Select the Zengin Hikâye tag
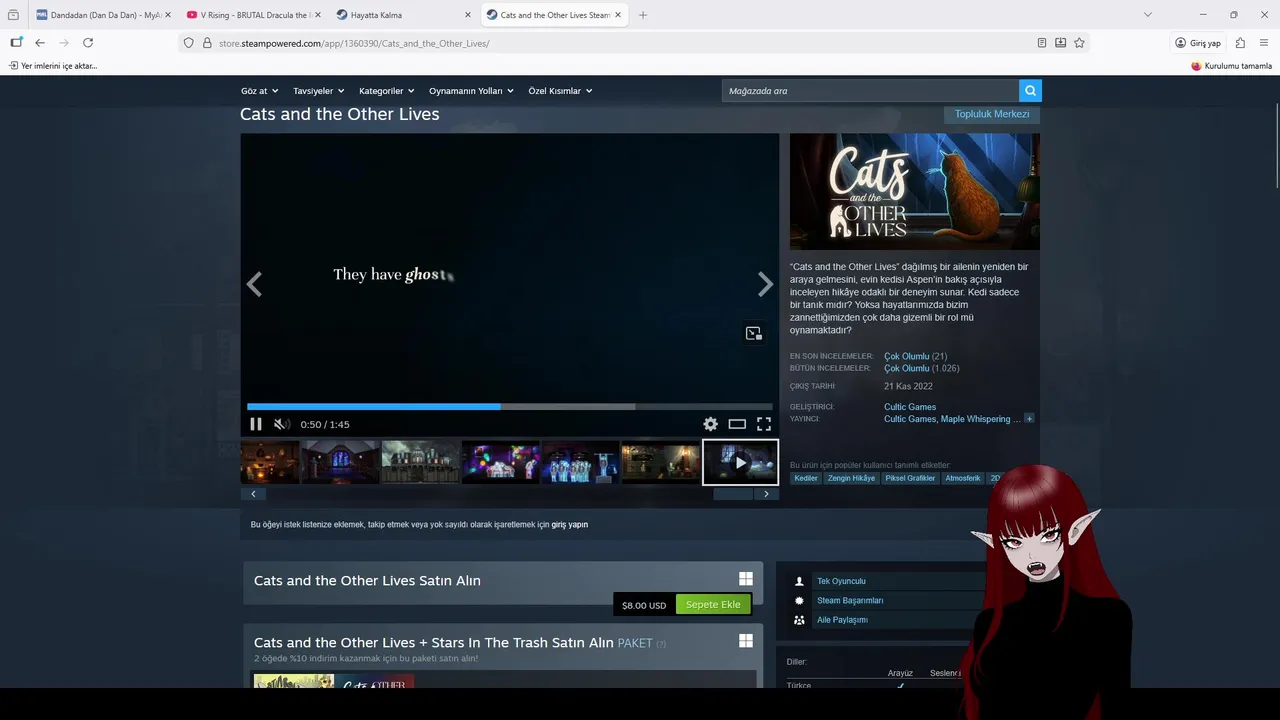 [x=851, y=478]
